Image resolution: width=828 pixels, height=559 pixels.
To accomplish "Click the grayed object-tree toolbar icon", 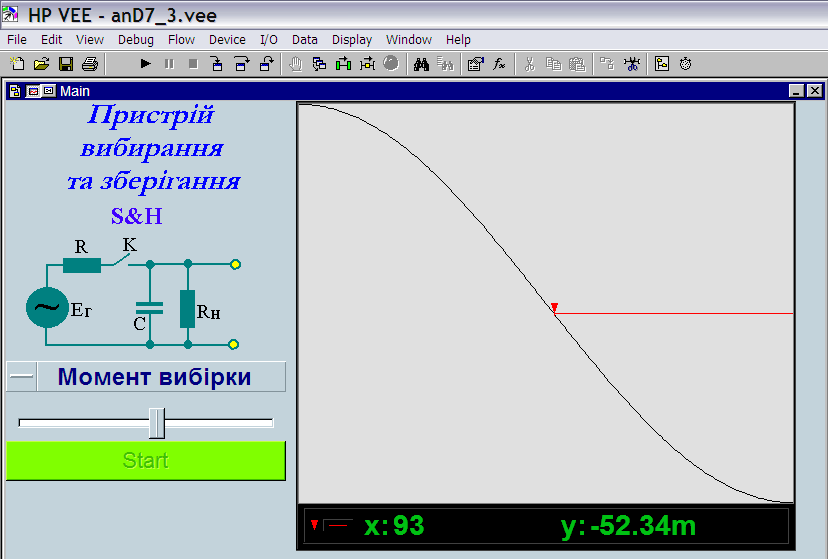I will [607, 64].
